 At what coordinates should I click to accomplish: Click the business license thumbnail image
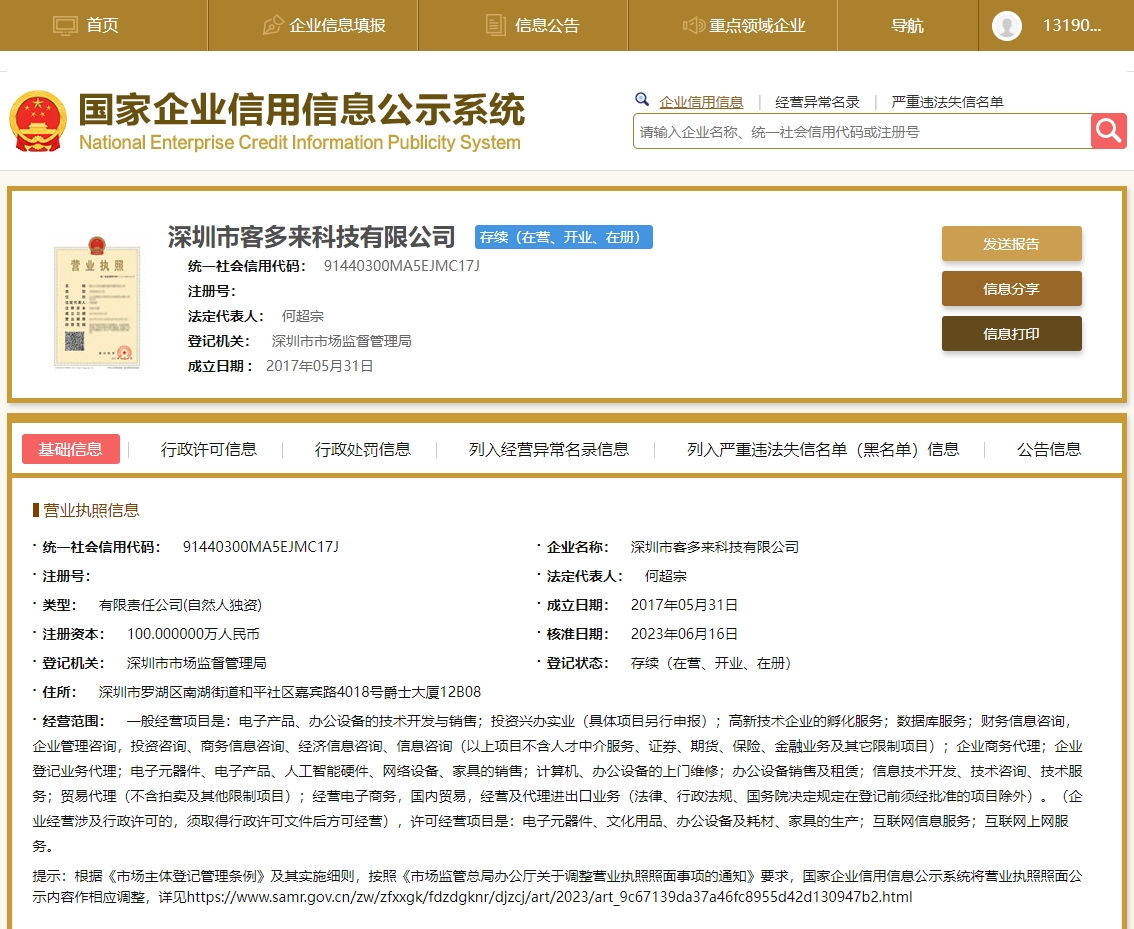(x=96, y=300)
